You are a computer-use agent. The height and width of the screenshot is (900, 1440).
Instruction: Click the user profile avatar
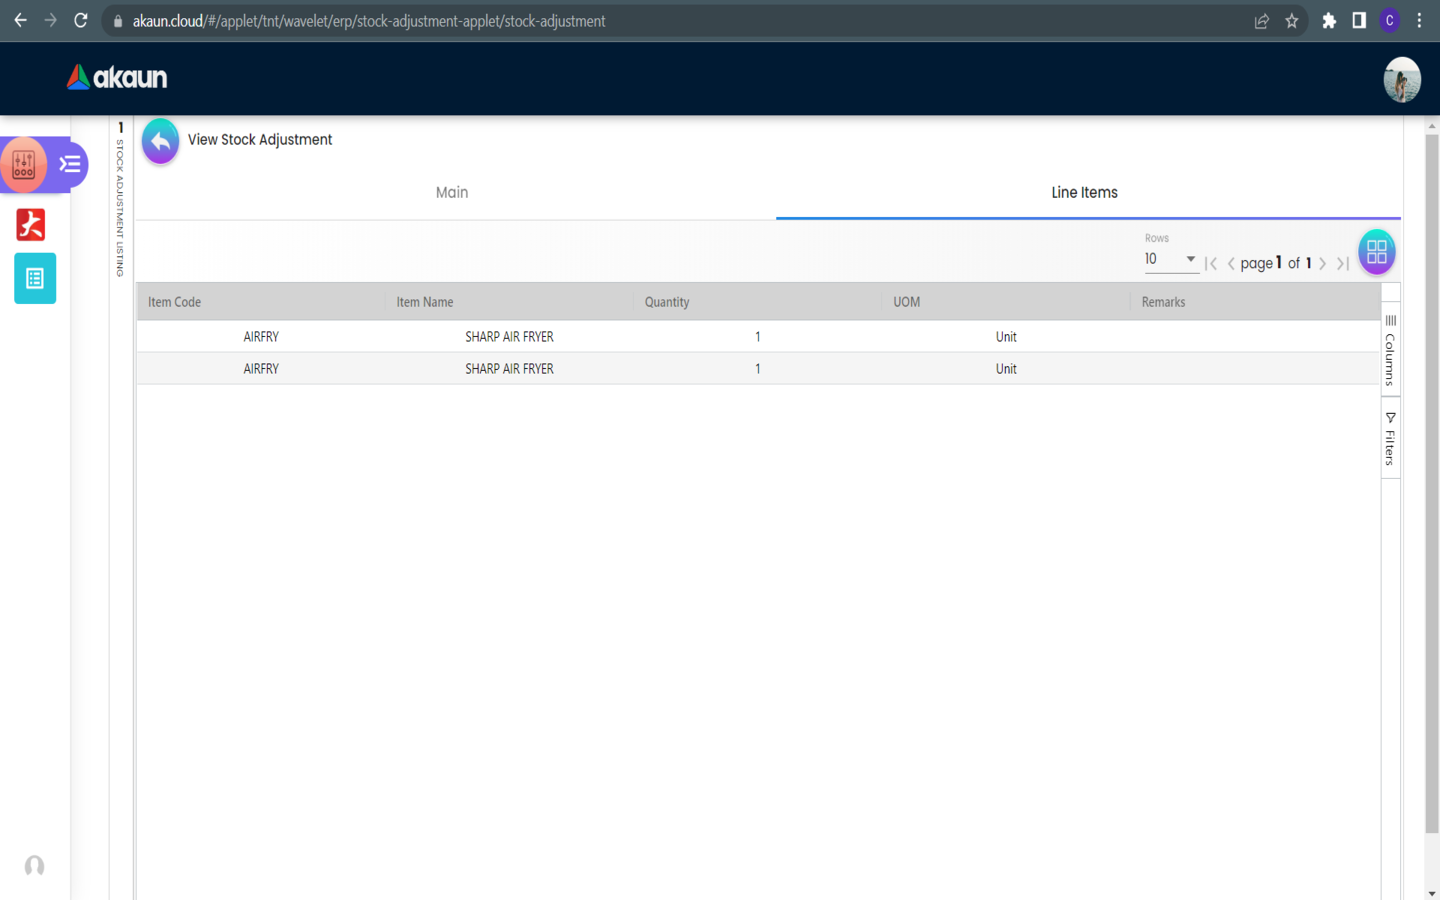[x=1401, y=79]
